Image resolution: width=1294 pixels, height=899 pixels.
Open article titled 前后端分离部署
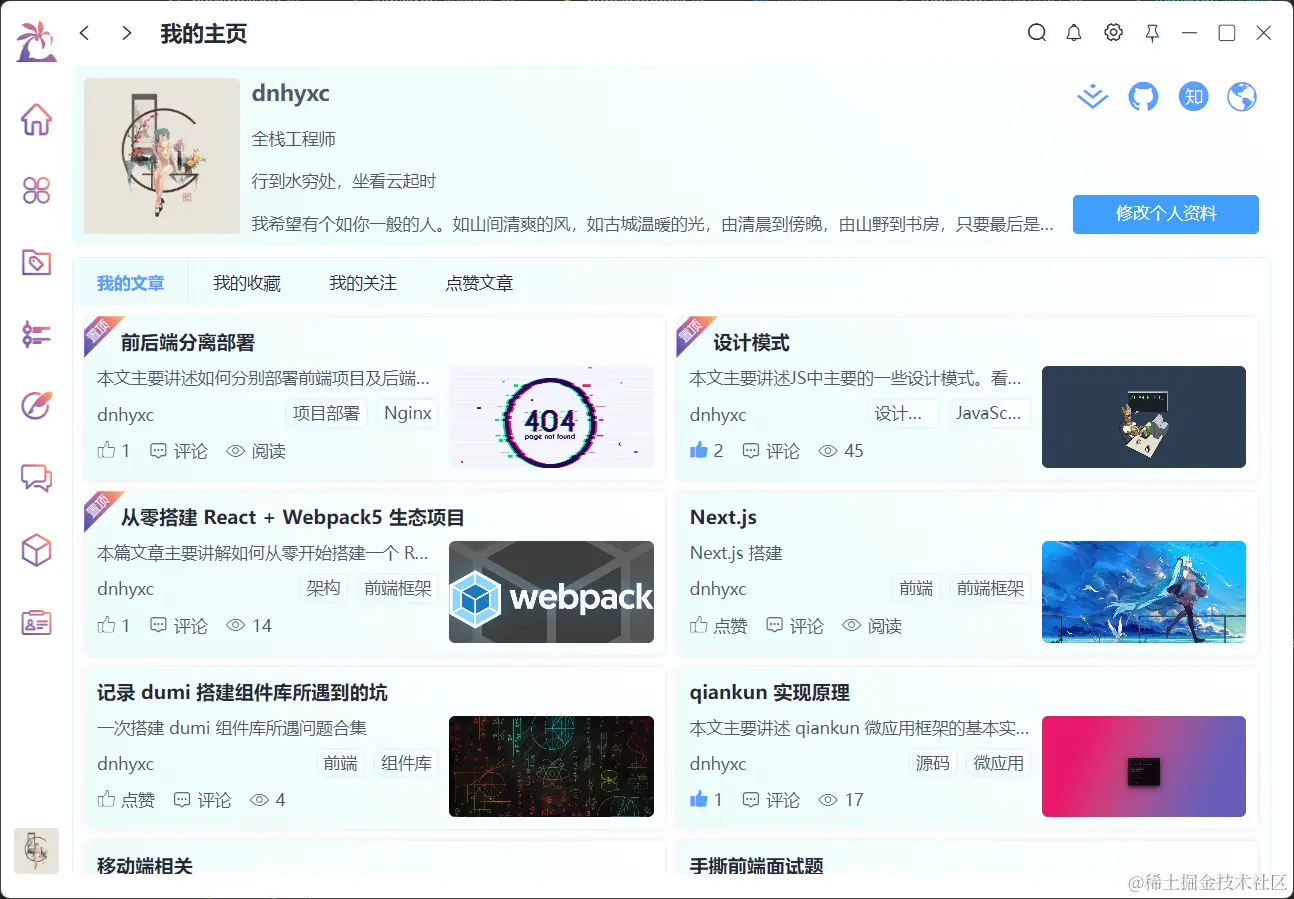click(188, 343)
